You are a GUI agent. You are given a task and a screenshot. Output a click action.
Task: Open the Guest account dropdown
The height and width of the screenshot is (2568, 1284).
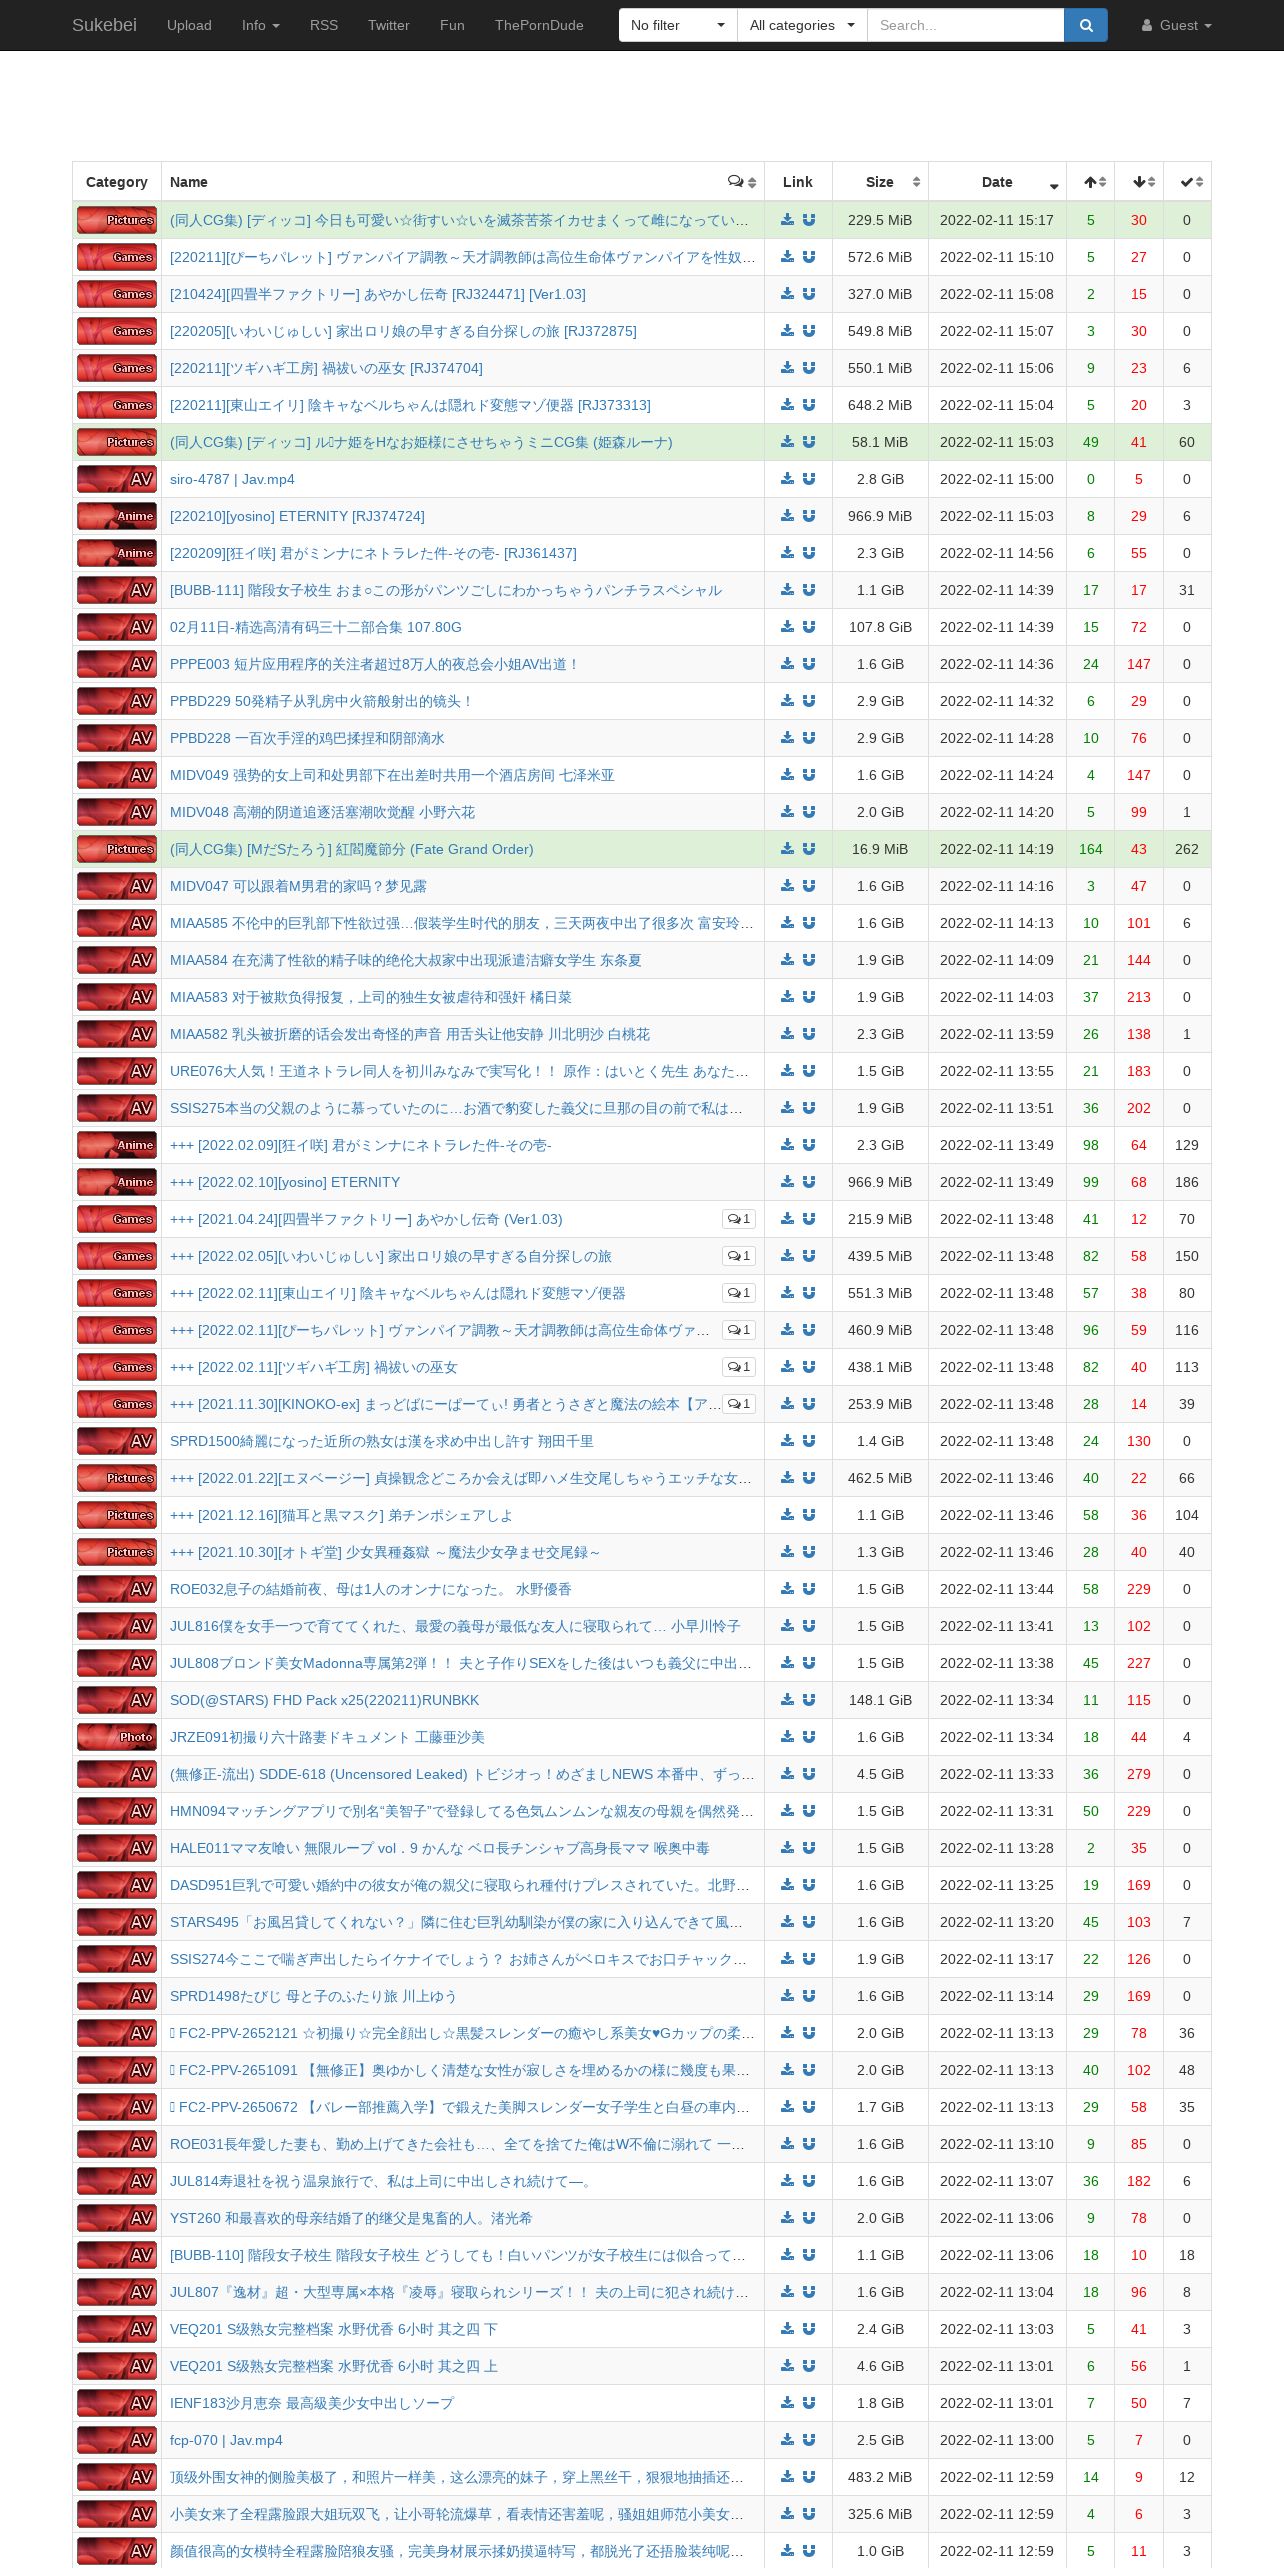coord(1176,25)
